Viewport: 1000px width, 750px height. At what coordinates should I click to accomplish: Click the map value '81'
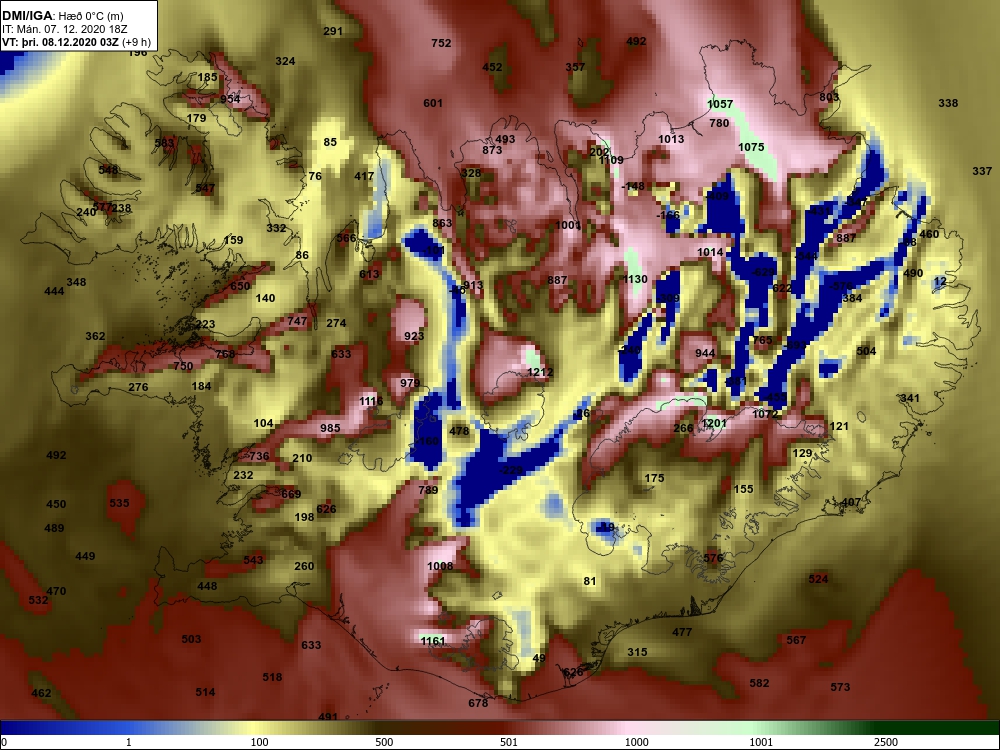coord(590,580)
